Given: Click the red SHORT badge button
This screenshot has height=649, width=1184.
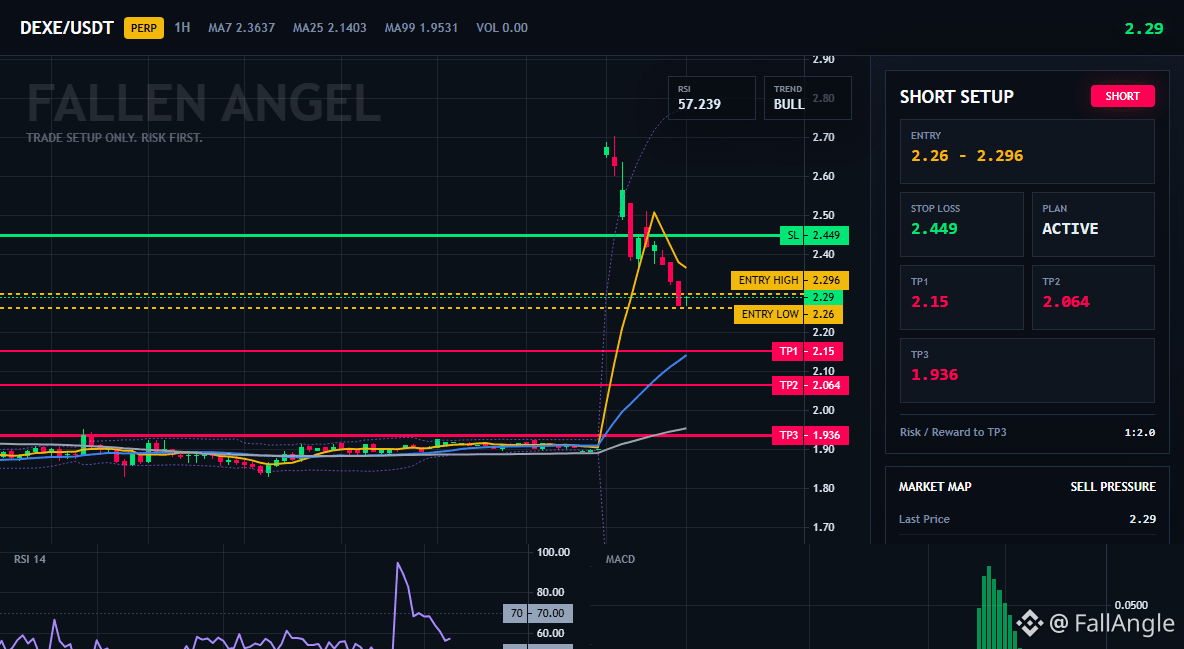Looking at the screenshot, I should click(1122, 96).
